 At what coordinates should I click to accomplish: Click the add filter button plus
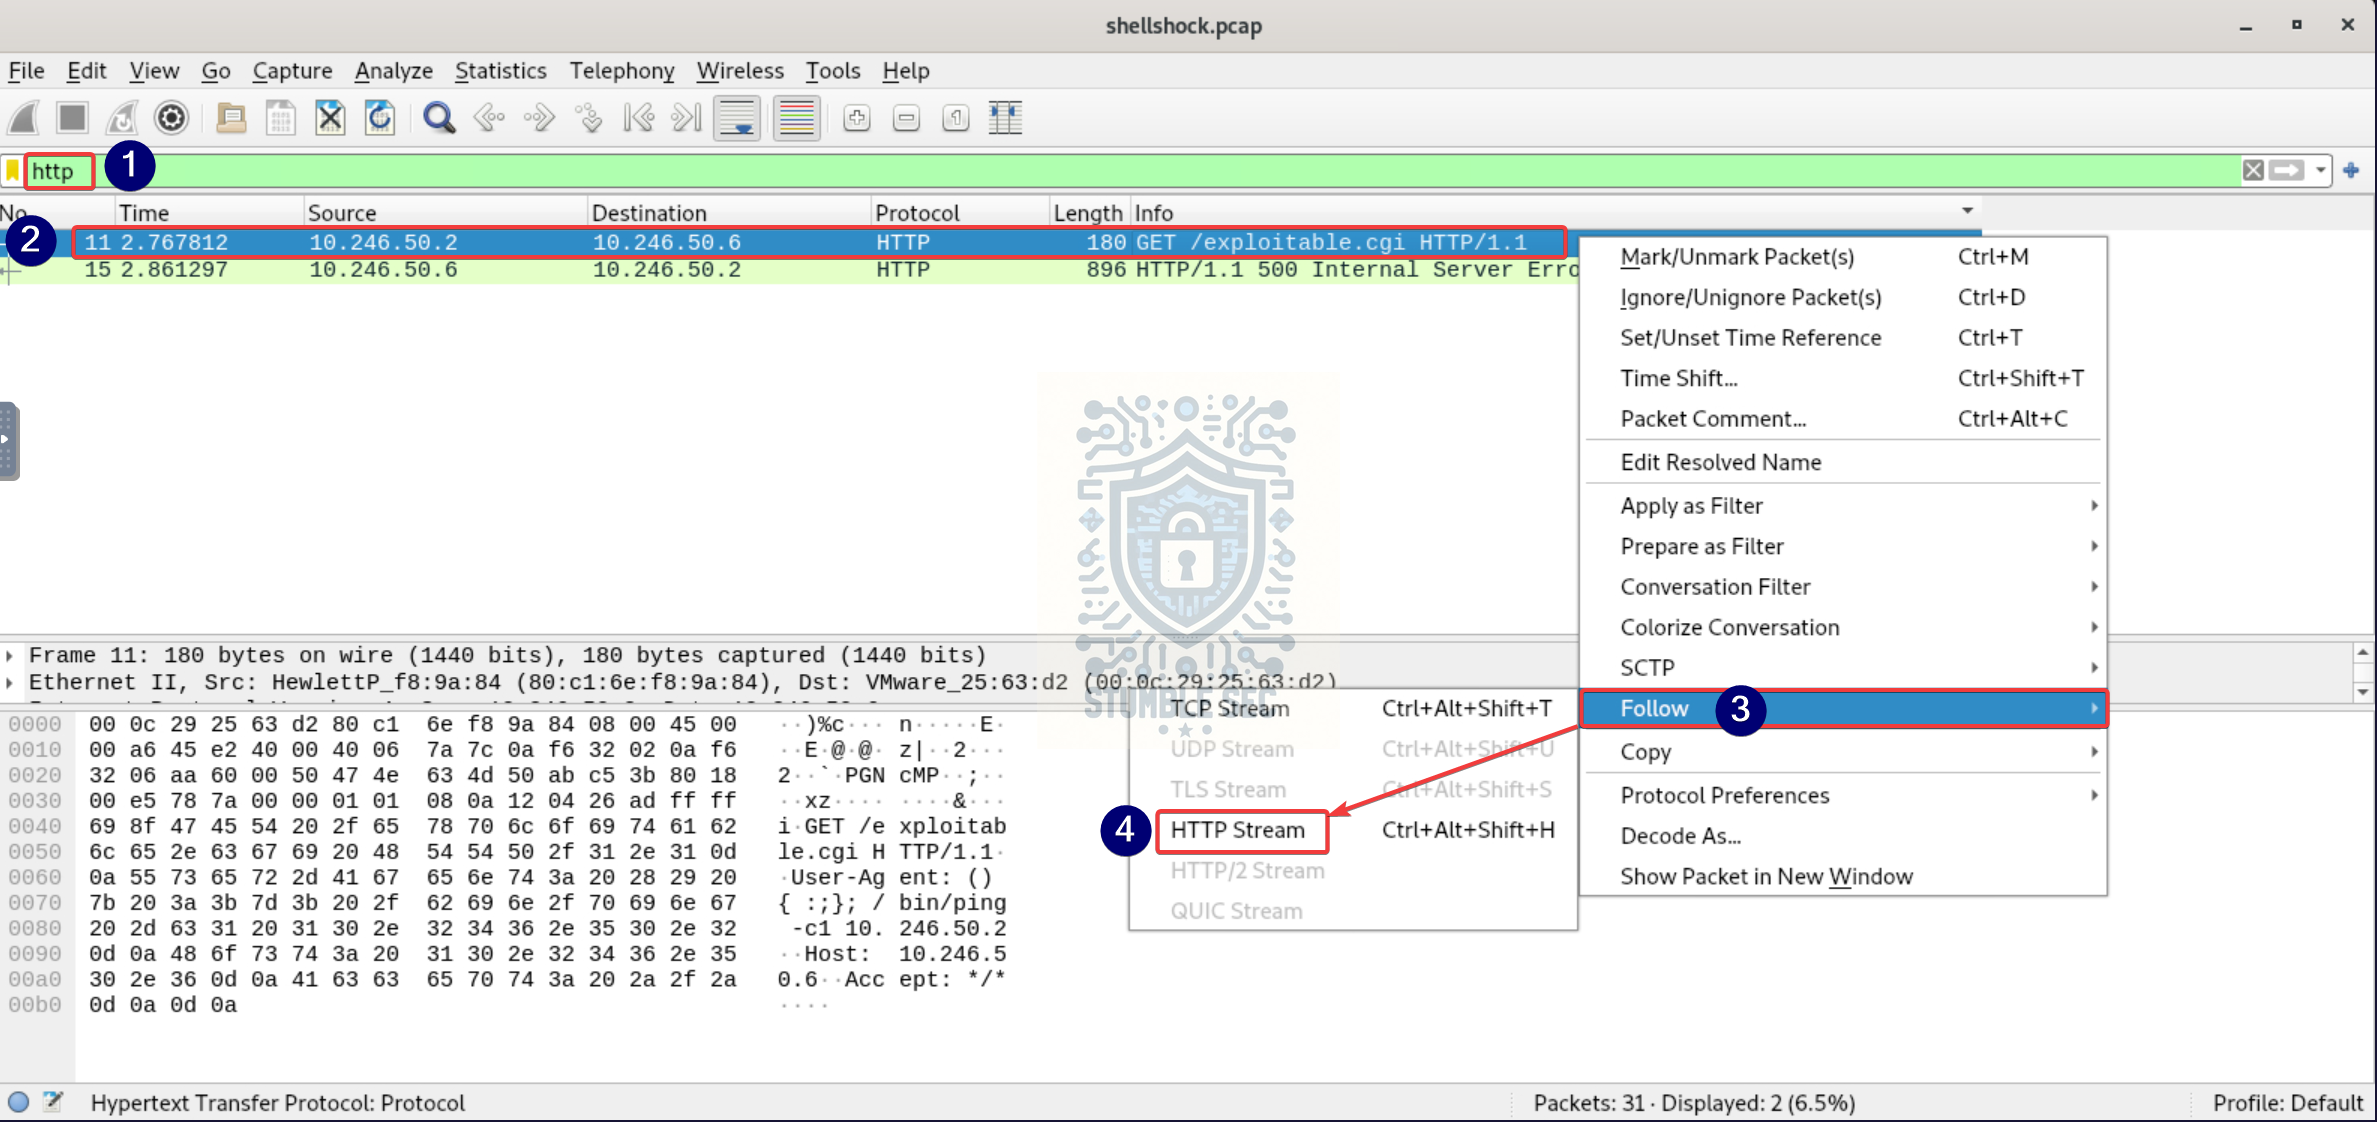[2352, 171]
